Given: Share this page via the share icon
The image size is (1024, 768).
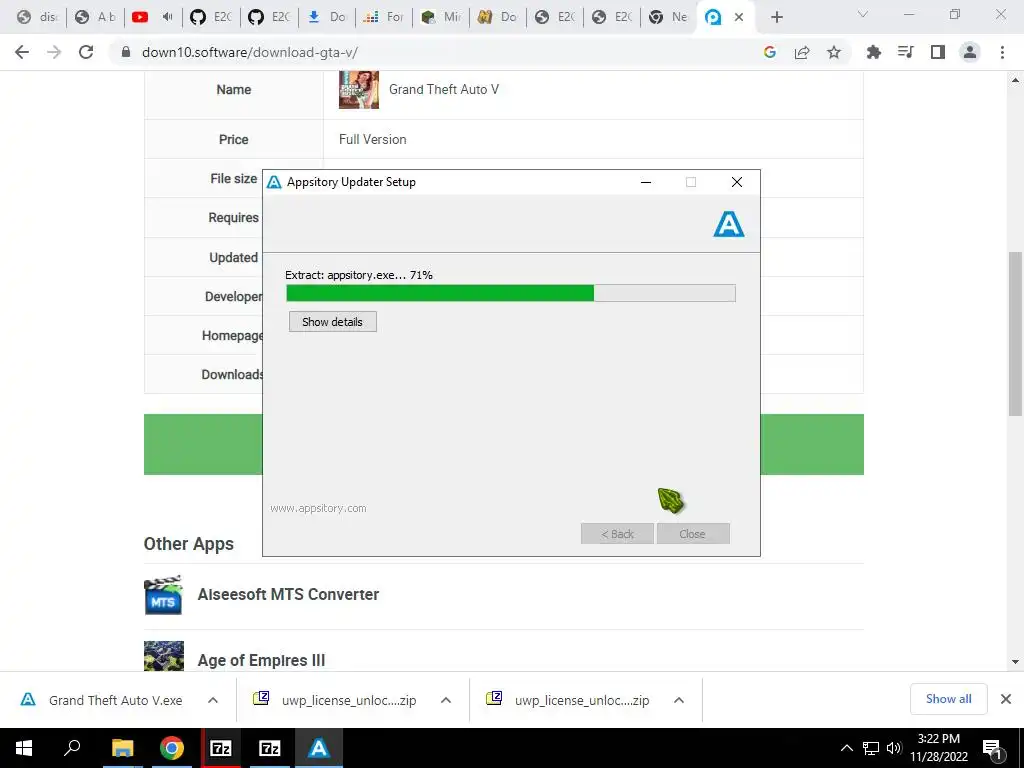Looking at the screenshot, I should (802, 52).
